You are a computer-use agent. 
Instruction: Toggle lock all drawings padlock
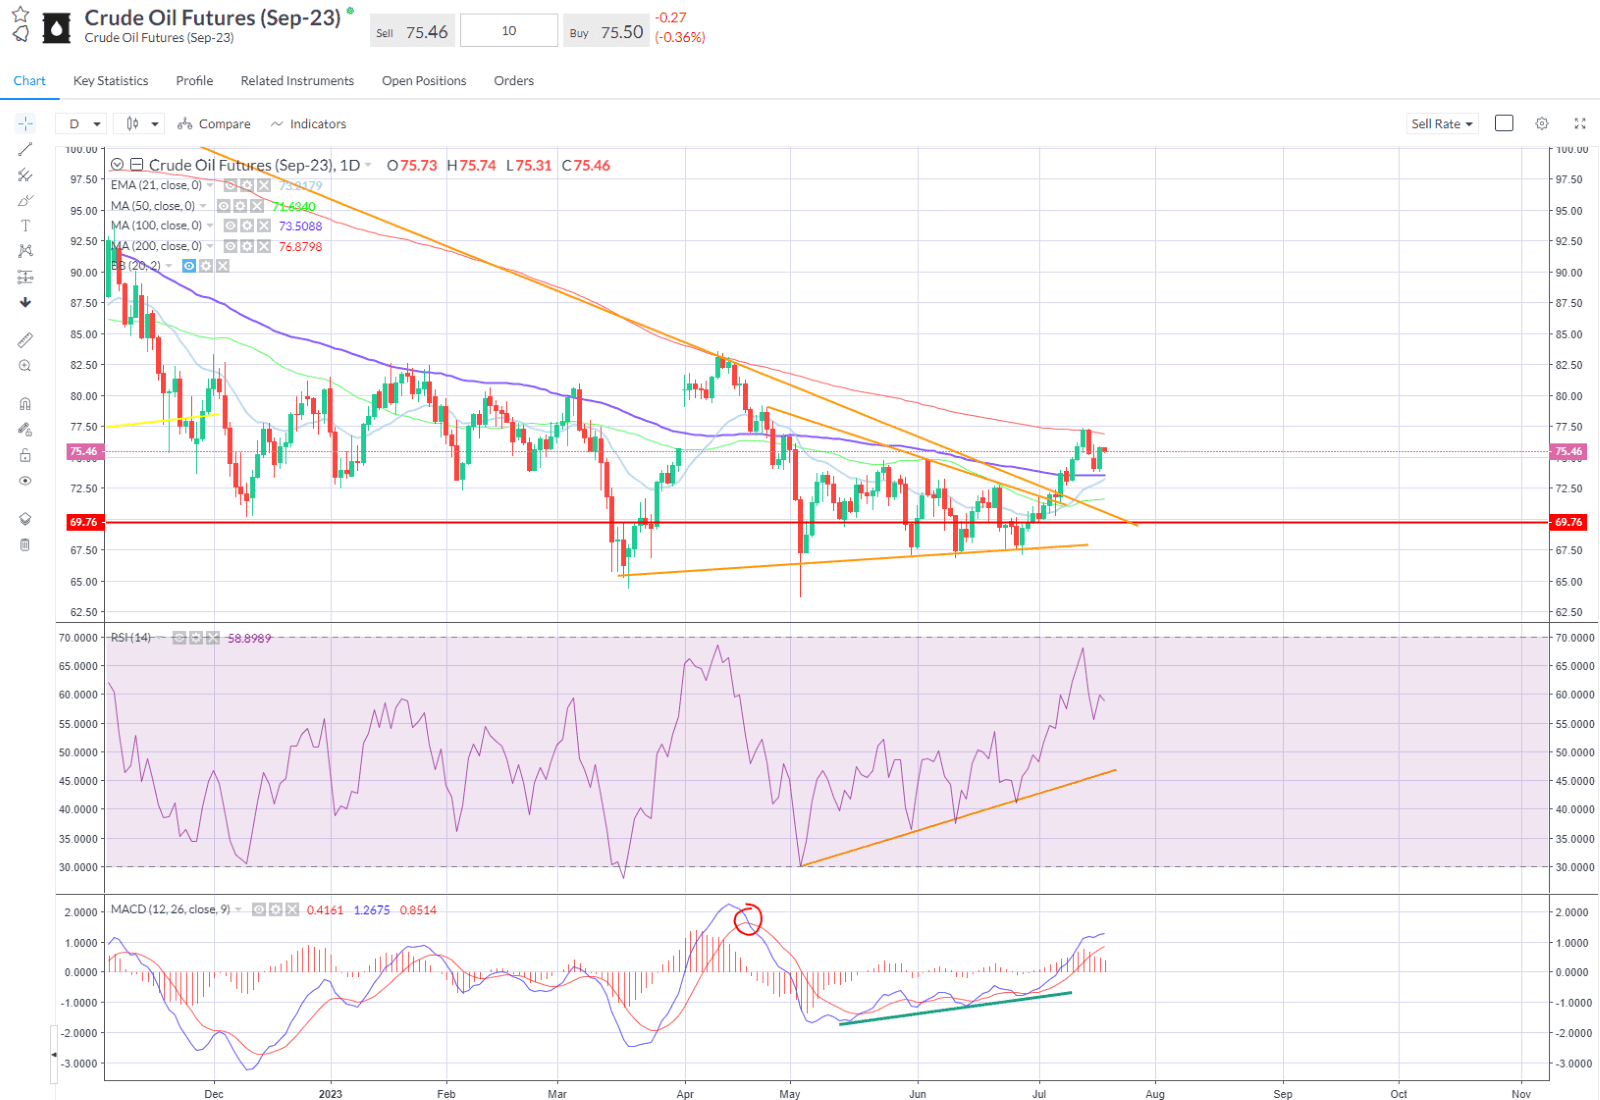[25, 455]
